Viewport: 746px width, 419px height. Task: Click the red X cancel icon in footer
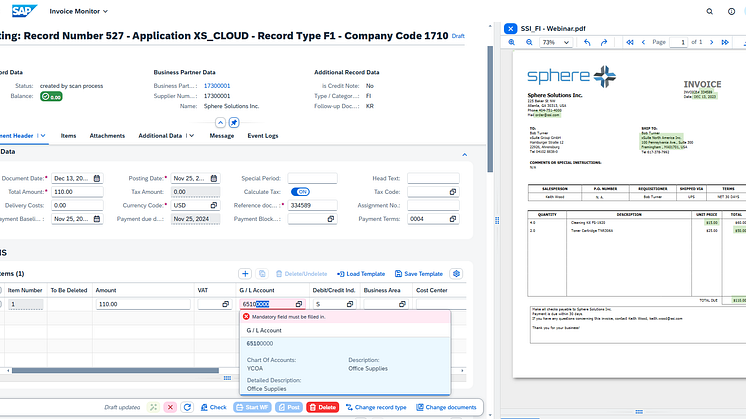170,407
